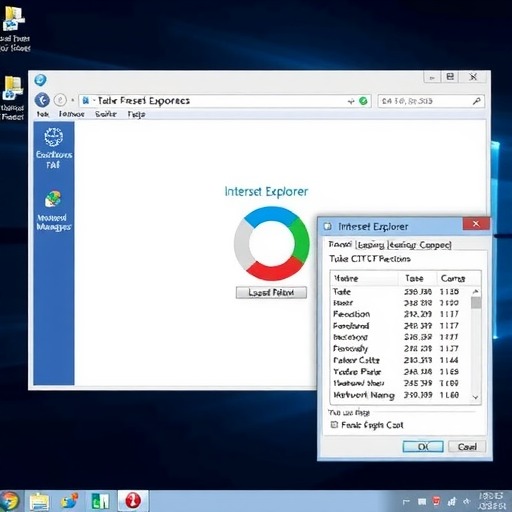Click the 'Tate' column header

click(x=418, y=278)
